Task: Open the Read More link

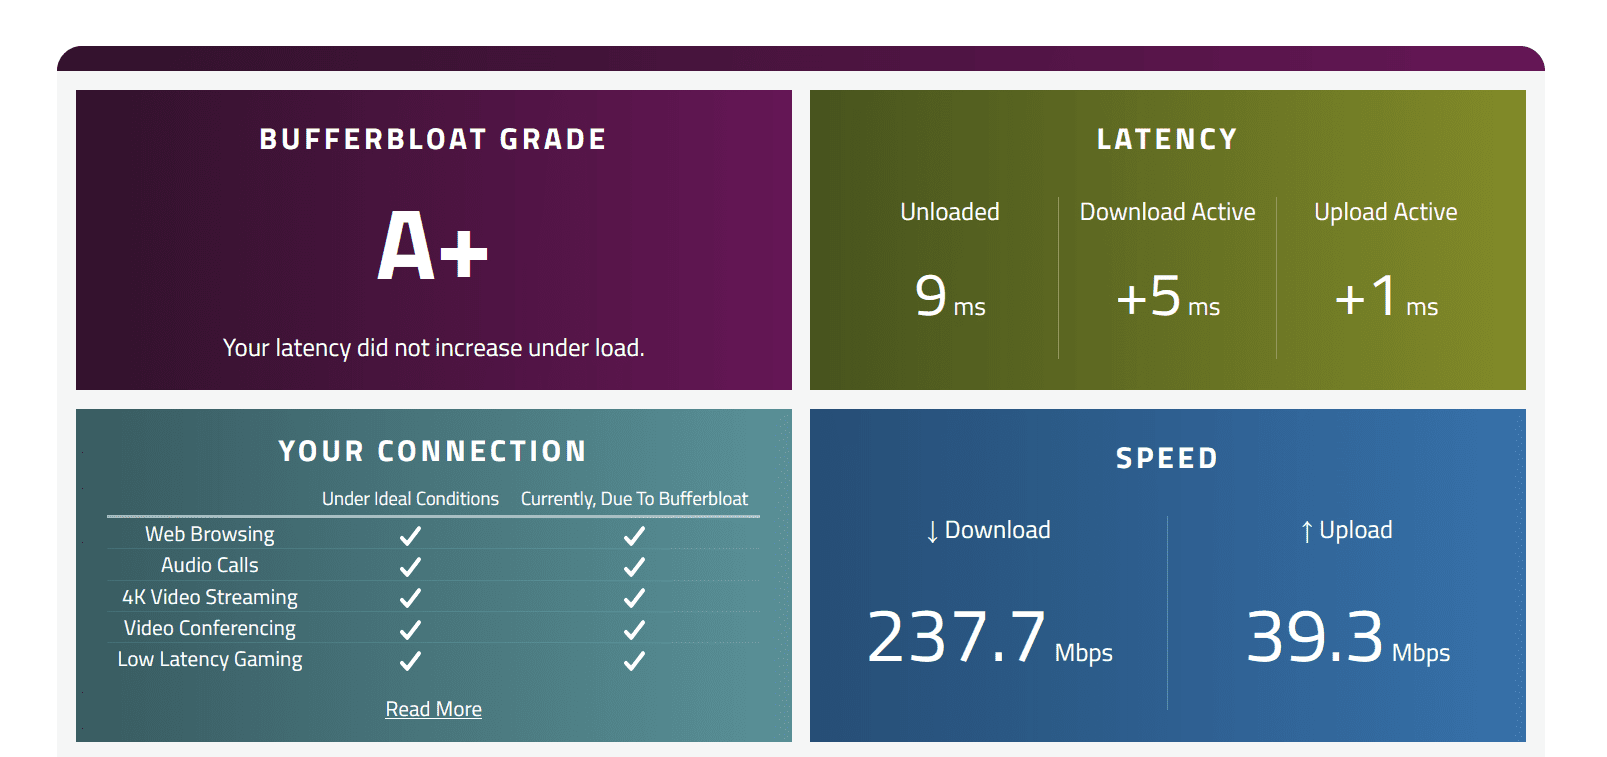Action: pyautogui.click(x=434, y=709)
